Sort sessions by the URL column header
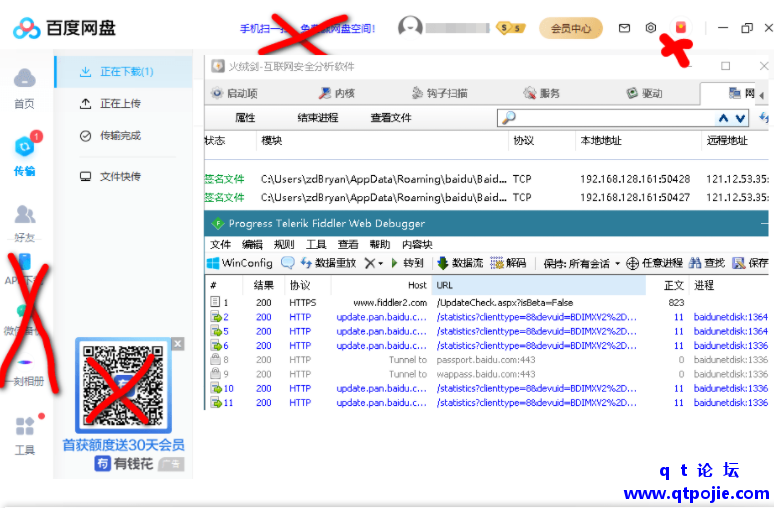The height and width of the screenshot is (508, 774). point(539,285)
